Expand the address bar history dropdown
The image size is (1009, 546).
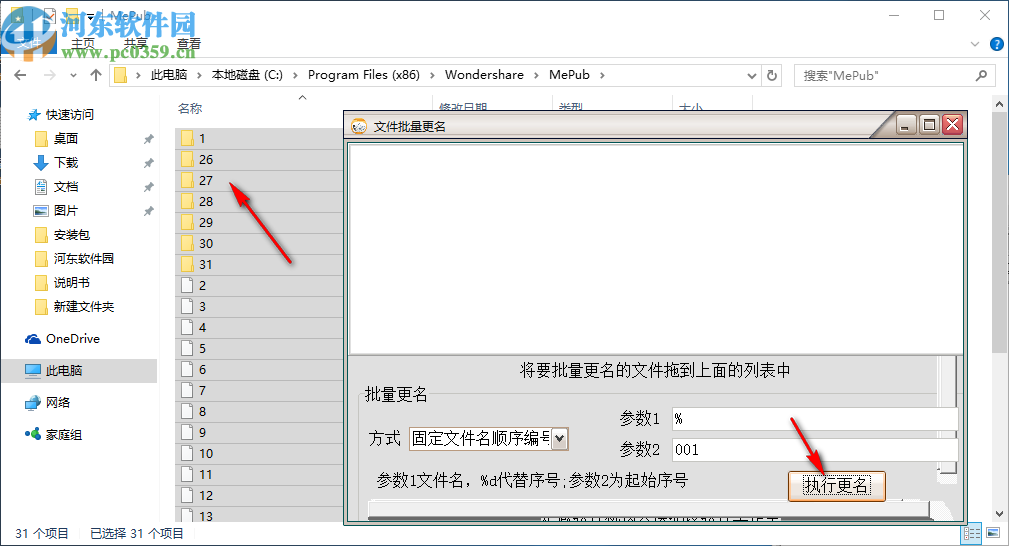click(752, 75)
